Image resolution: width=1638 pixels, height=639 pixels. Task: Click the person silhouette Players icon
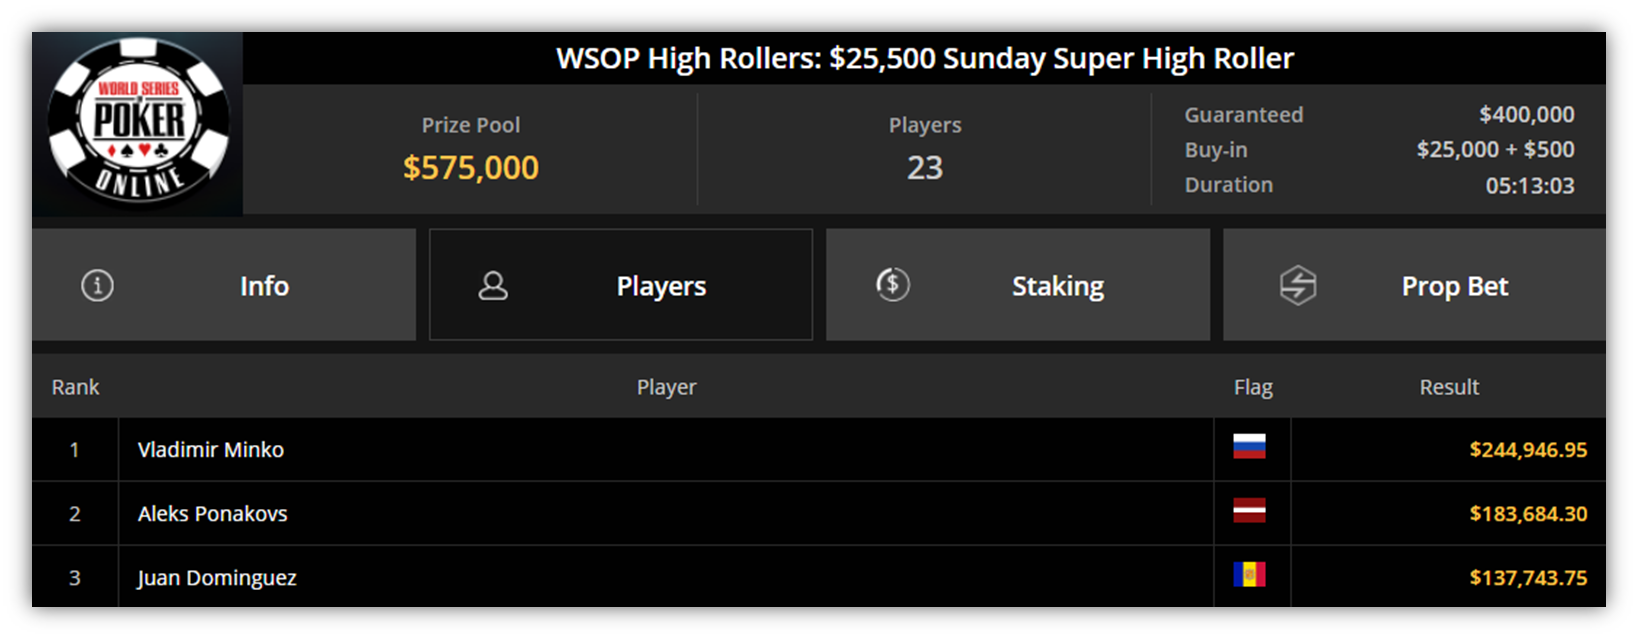click(x=493, y=286)
